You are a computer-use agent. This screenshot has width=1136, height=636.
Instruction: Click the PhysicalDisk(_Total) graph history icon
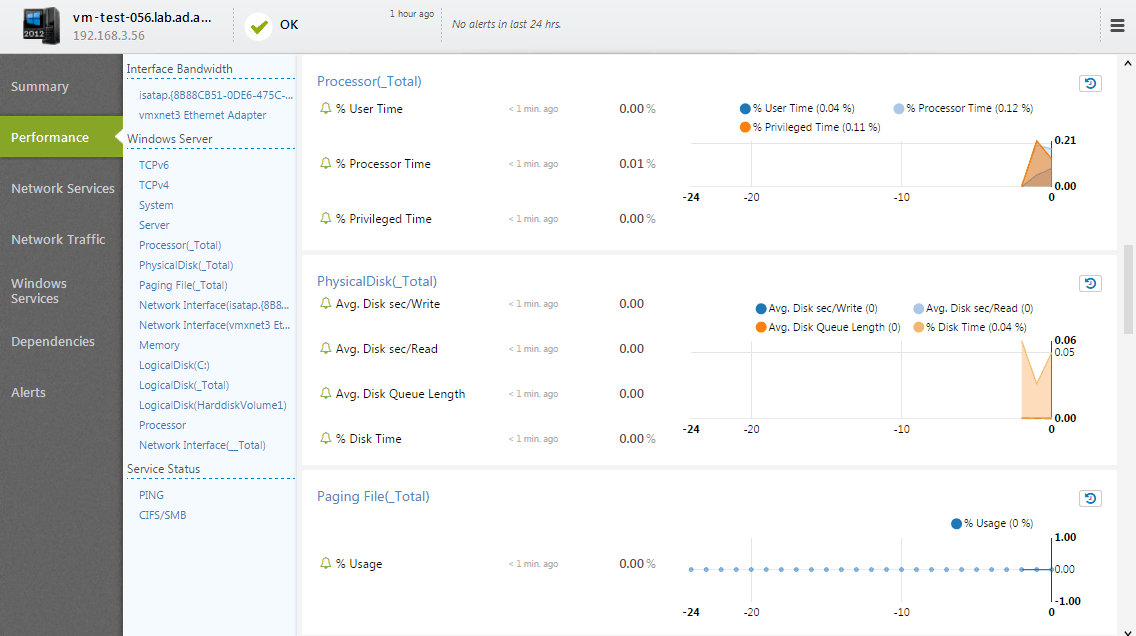(x=1090, y=283)
